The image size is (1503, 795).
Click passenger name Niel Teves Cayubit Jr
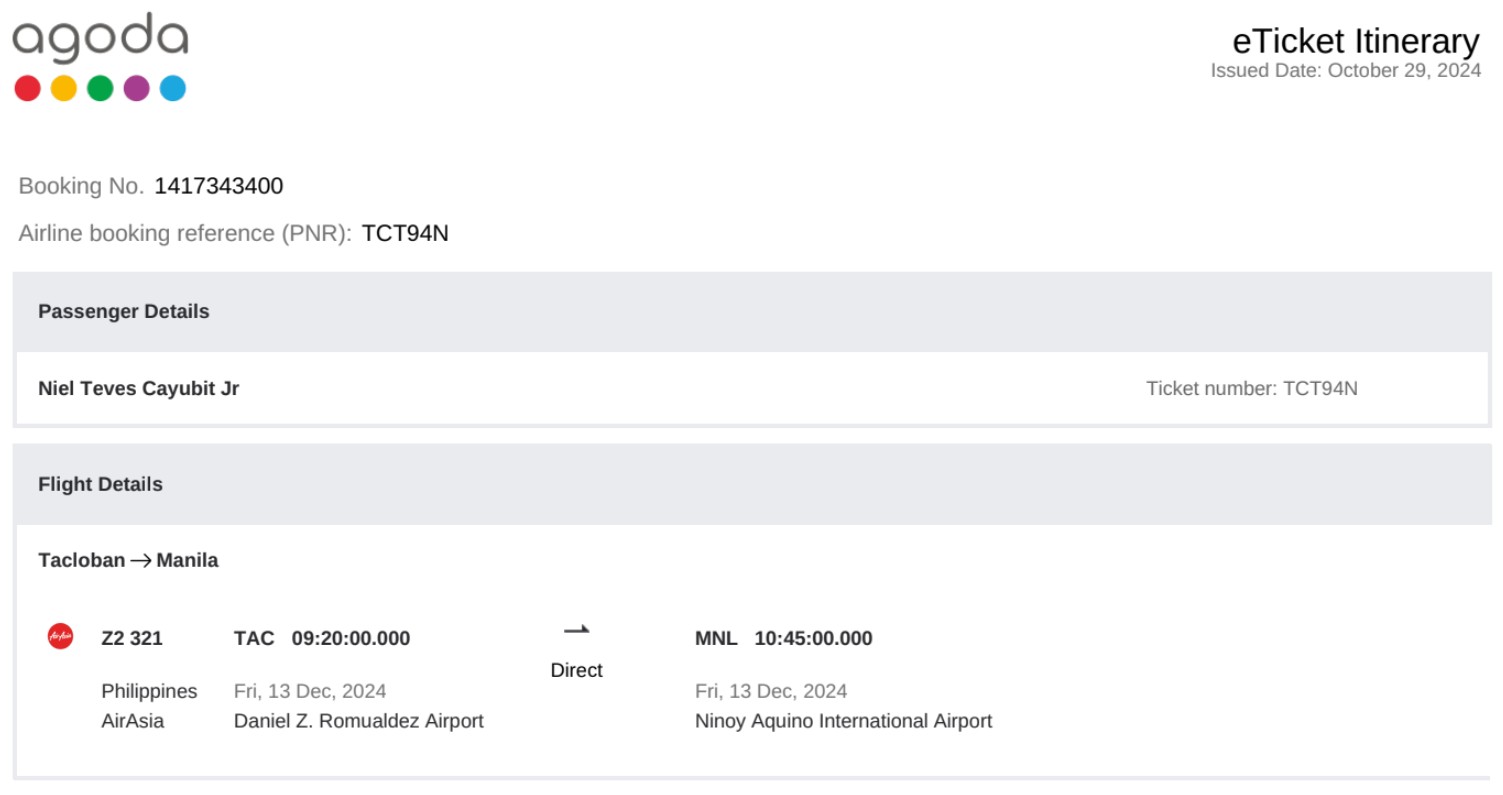tap(139, 388)
